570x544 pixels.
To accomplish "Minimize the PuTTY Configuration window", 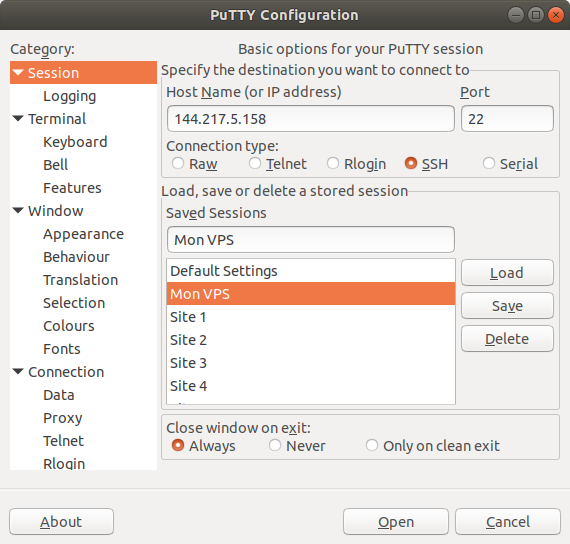I will coord(515,15).
